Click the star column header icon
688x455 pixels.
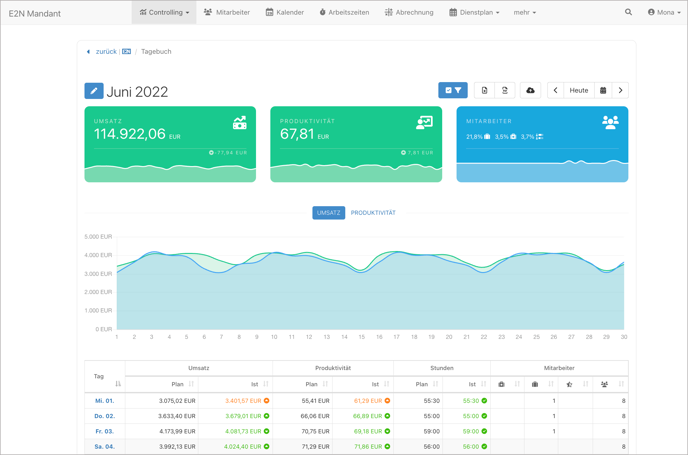tap(570, 384)
